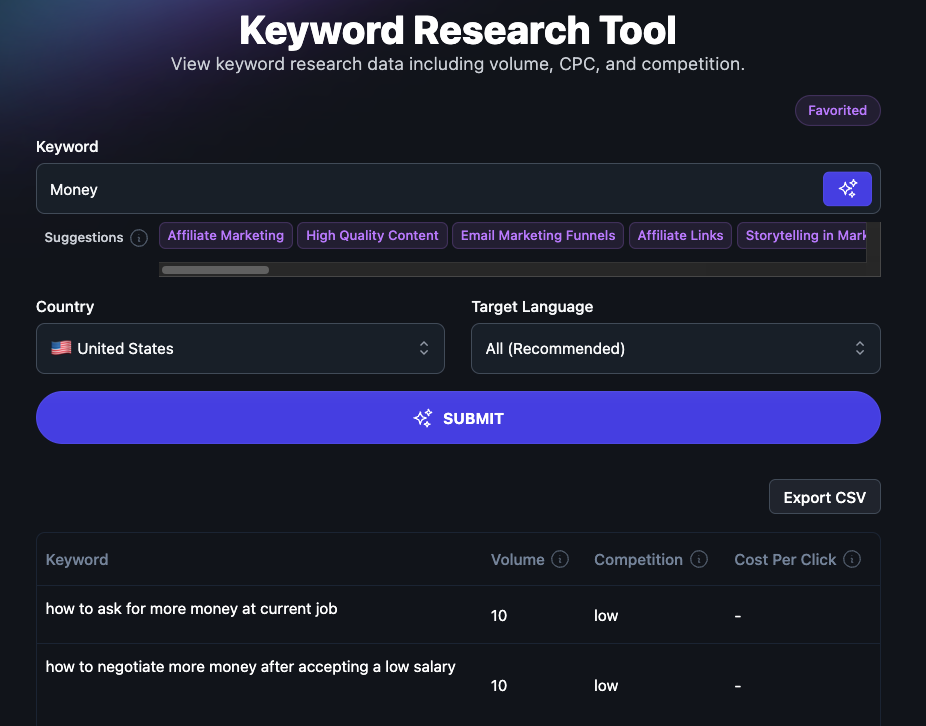Click the Export CSV button
This screenshot has height=726, width=926.
click(824, 497)
